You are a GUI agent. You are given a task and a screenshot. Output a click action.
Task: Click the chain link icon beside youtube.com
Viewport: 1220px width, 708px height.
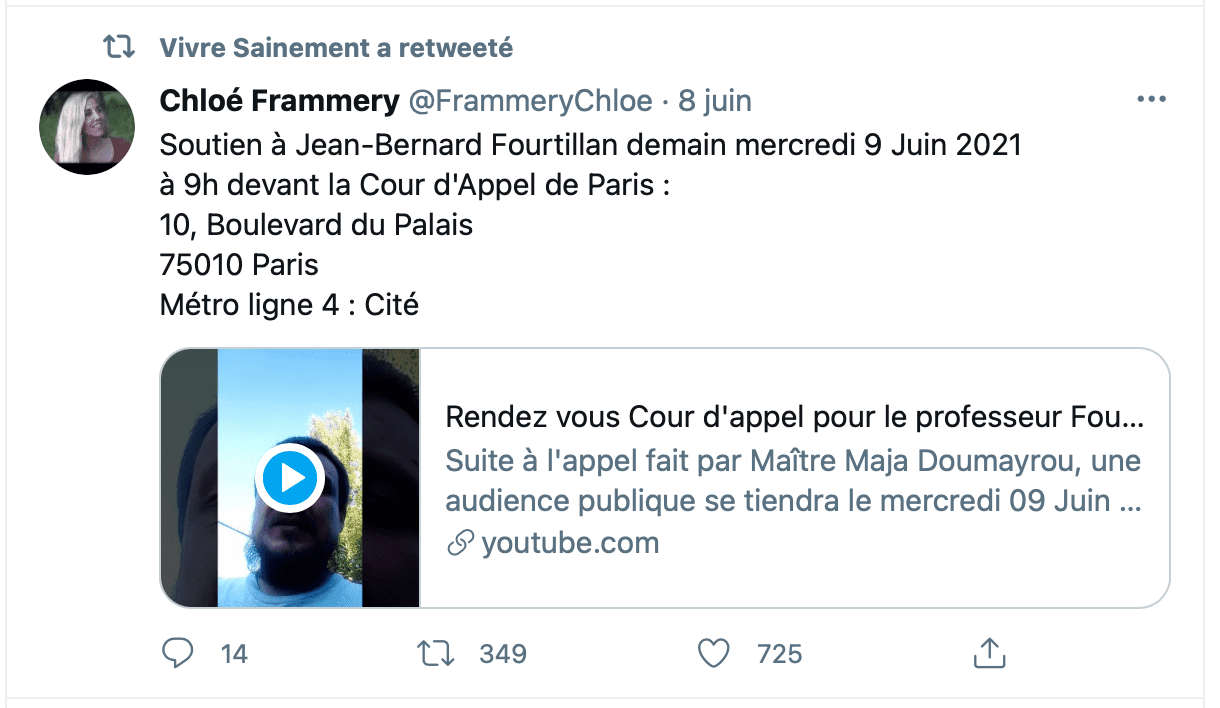coord(460,544)
